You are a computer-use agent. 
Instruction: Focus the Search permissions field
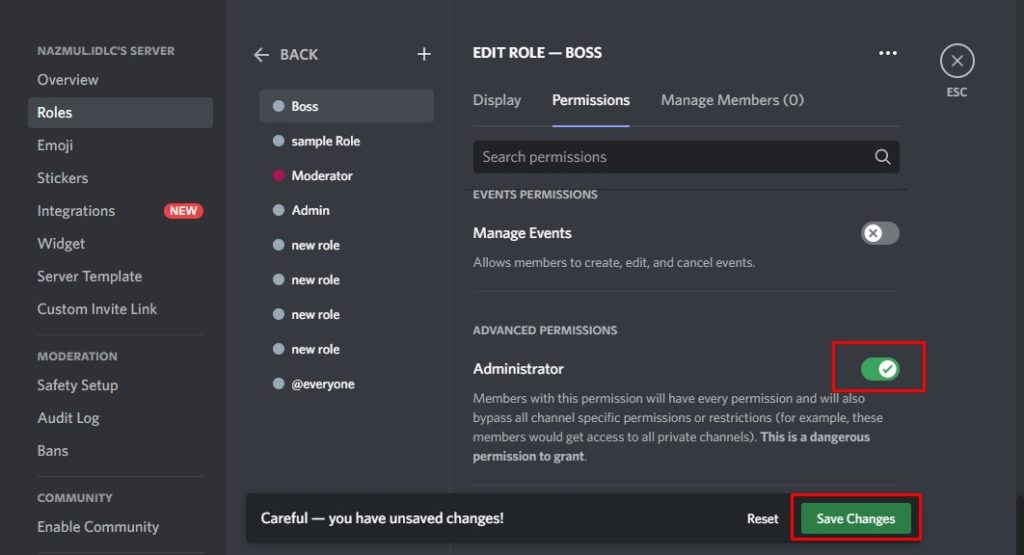[x=686, y=157]
